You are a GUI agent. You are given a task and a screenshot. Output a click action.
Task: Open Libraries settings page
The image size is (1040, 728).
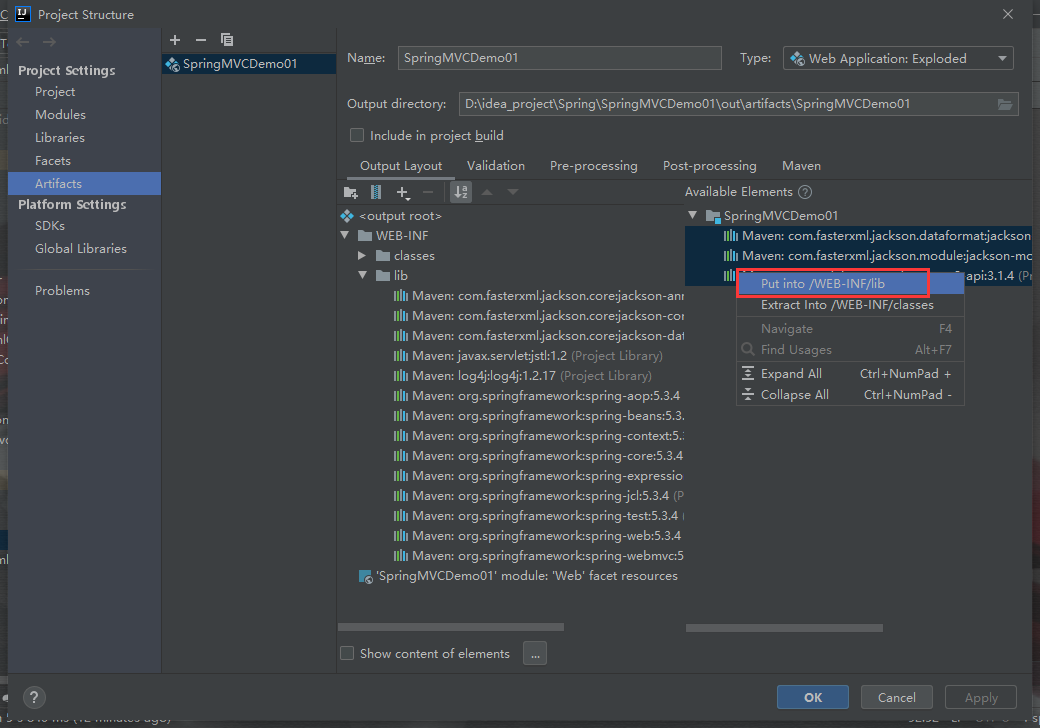tap(60, 138)
